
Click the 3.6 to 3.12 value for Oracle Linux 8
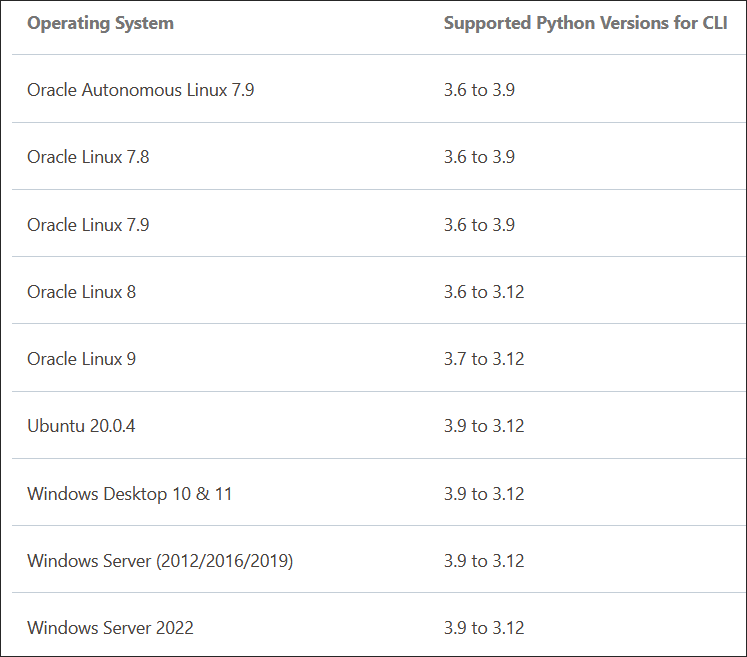[484, 292]
